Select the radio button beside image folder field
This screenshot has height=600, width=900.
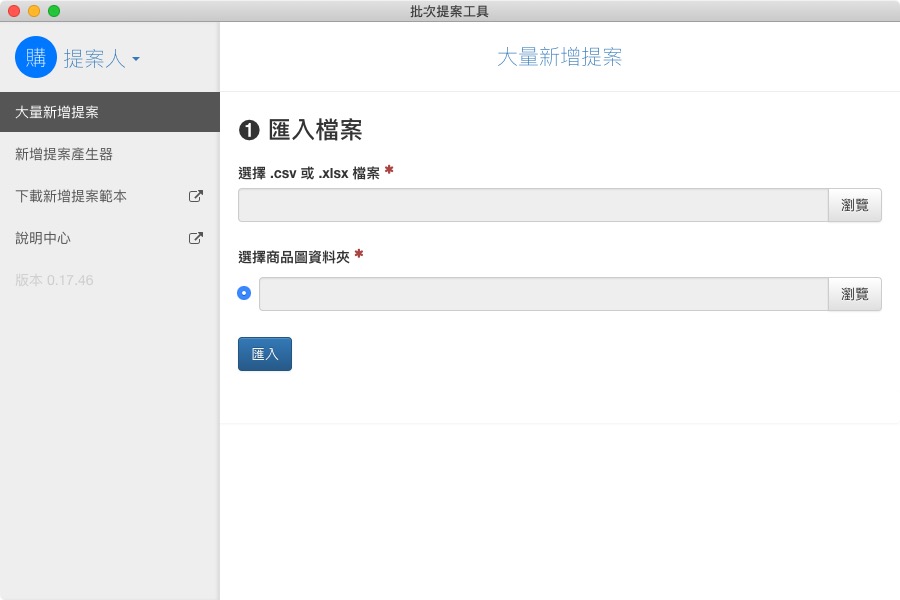coord(244,293)
